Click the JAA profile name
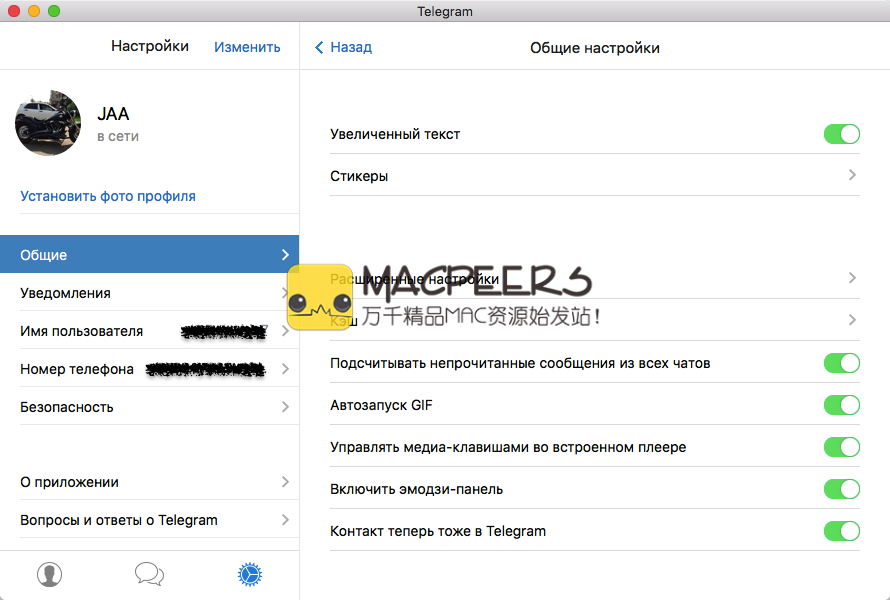890x600 pixels. (x=113, y=114)
